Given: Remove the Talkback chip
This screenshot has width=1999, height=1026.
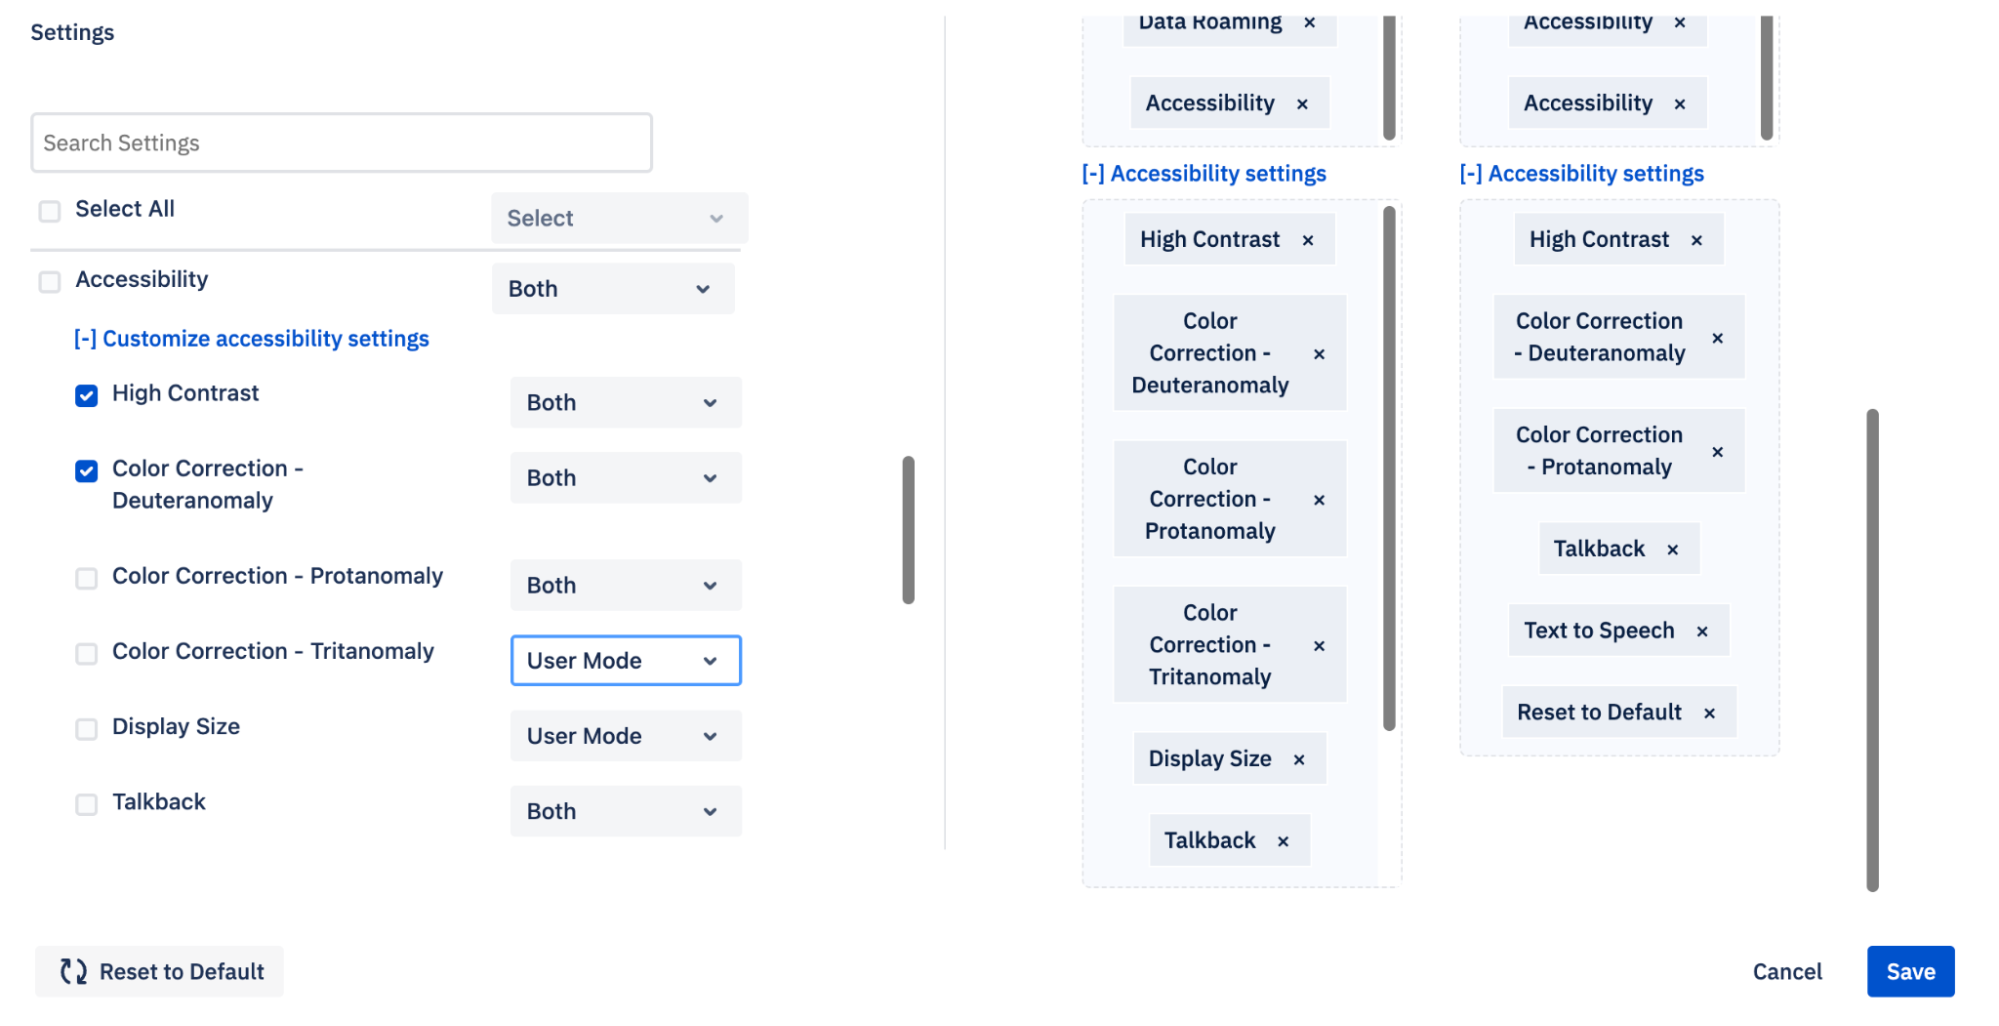Looking at the screenshot, I should pyautogui.click(x=1284, y=840).
